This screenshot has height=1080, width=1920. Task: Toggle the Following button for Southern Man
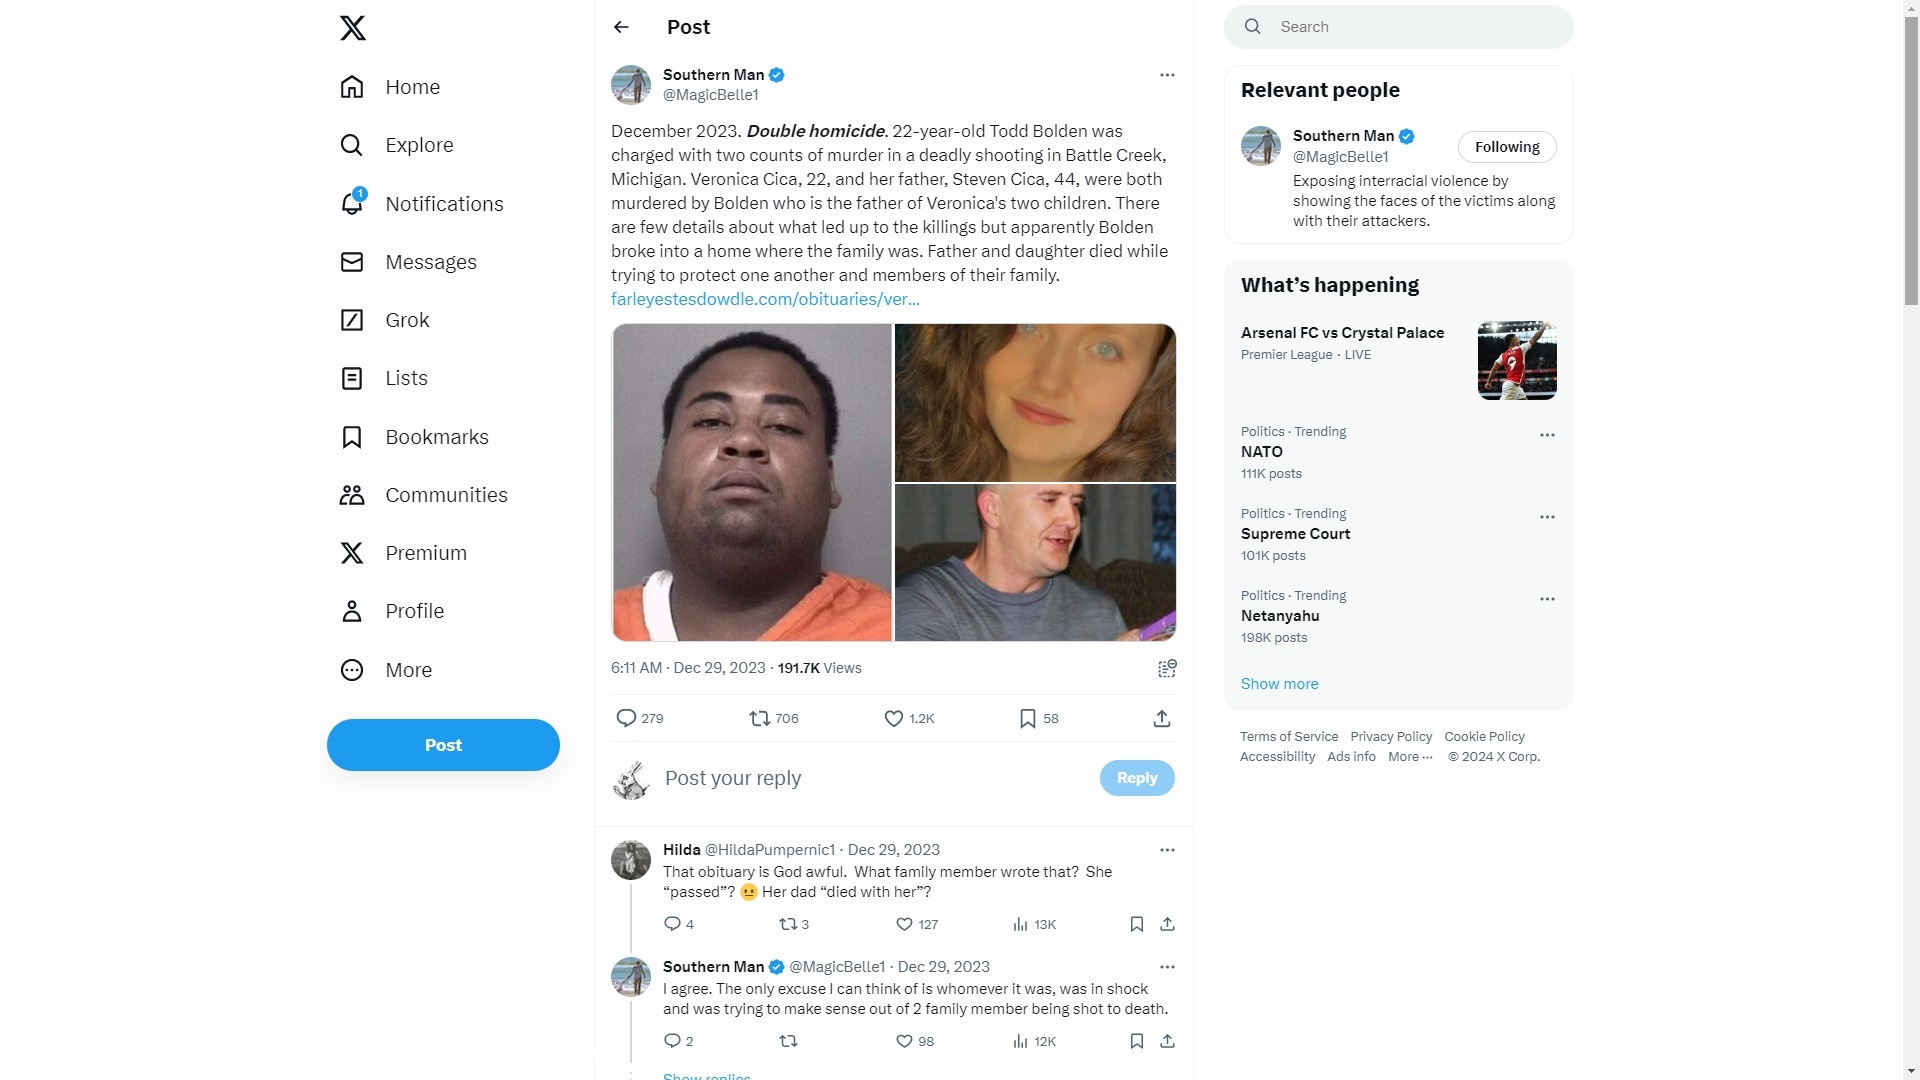(1507, 147)
